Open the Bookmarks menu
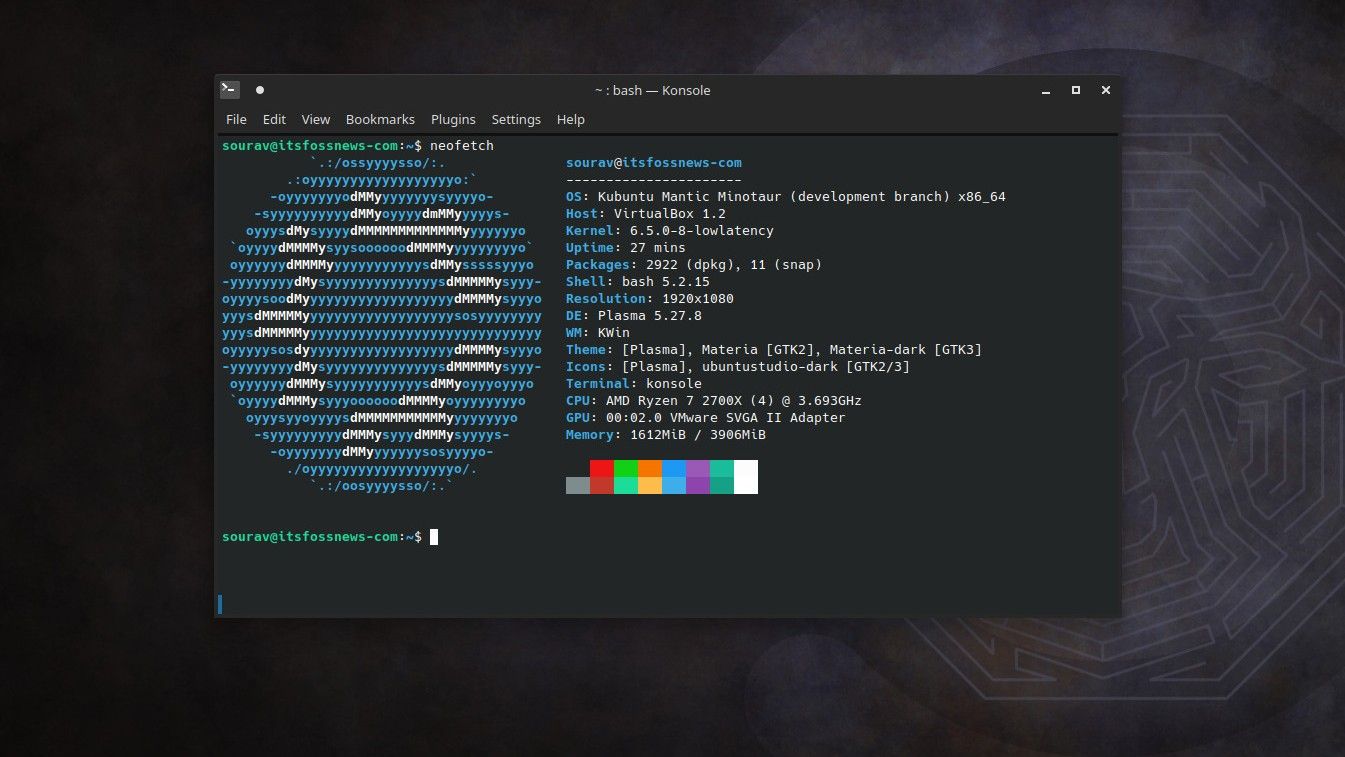The height and width of the screenshot is (757, 1345). 380,119
